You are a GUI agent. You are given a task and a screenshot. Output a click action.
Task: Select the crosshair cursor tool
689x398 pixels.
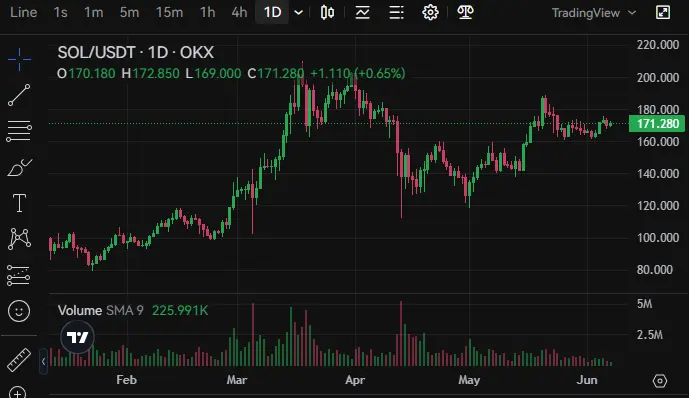pyautogui.click(x=19, y=59)
